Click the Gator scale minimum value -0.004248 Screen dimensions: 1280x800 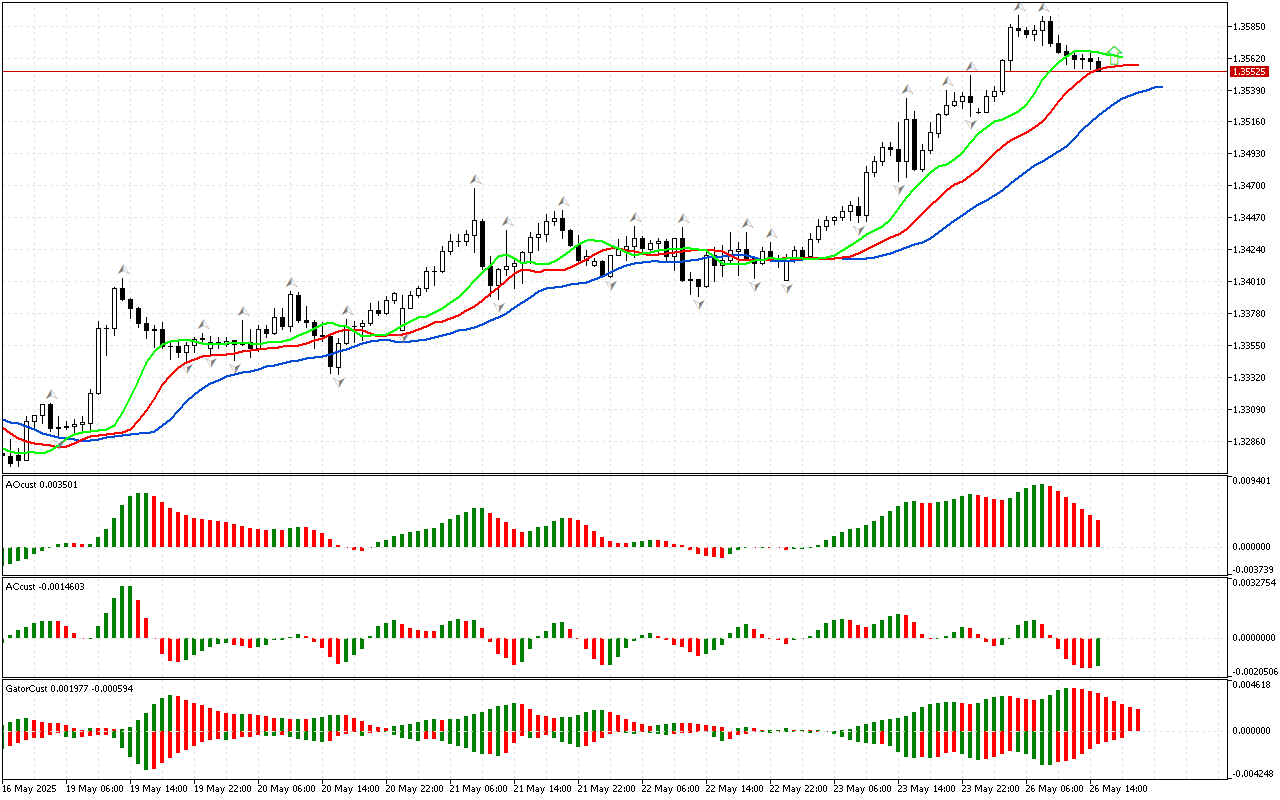(x=1253, y=772)
